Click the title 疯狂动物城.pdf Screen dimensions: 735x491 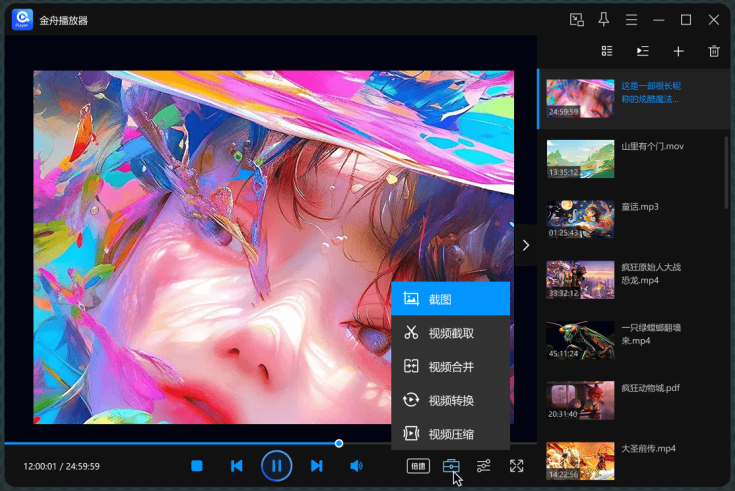(x=650, y=388)
